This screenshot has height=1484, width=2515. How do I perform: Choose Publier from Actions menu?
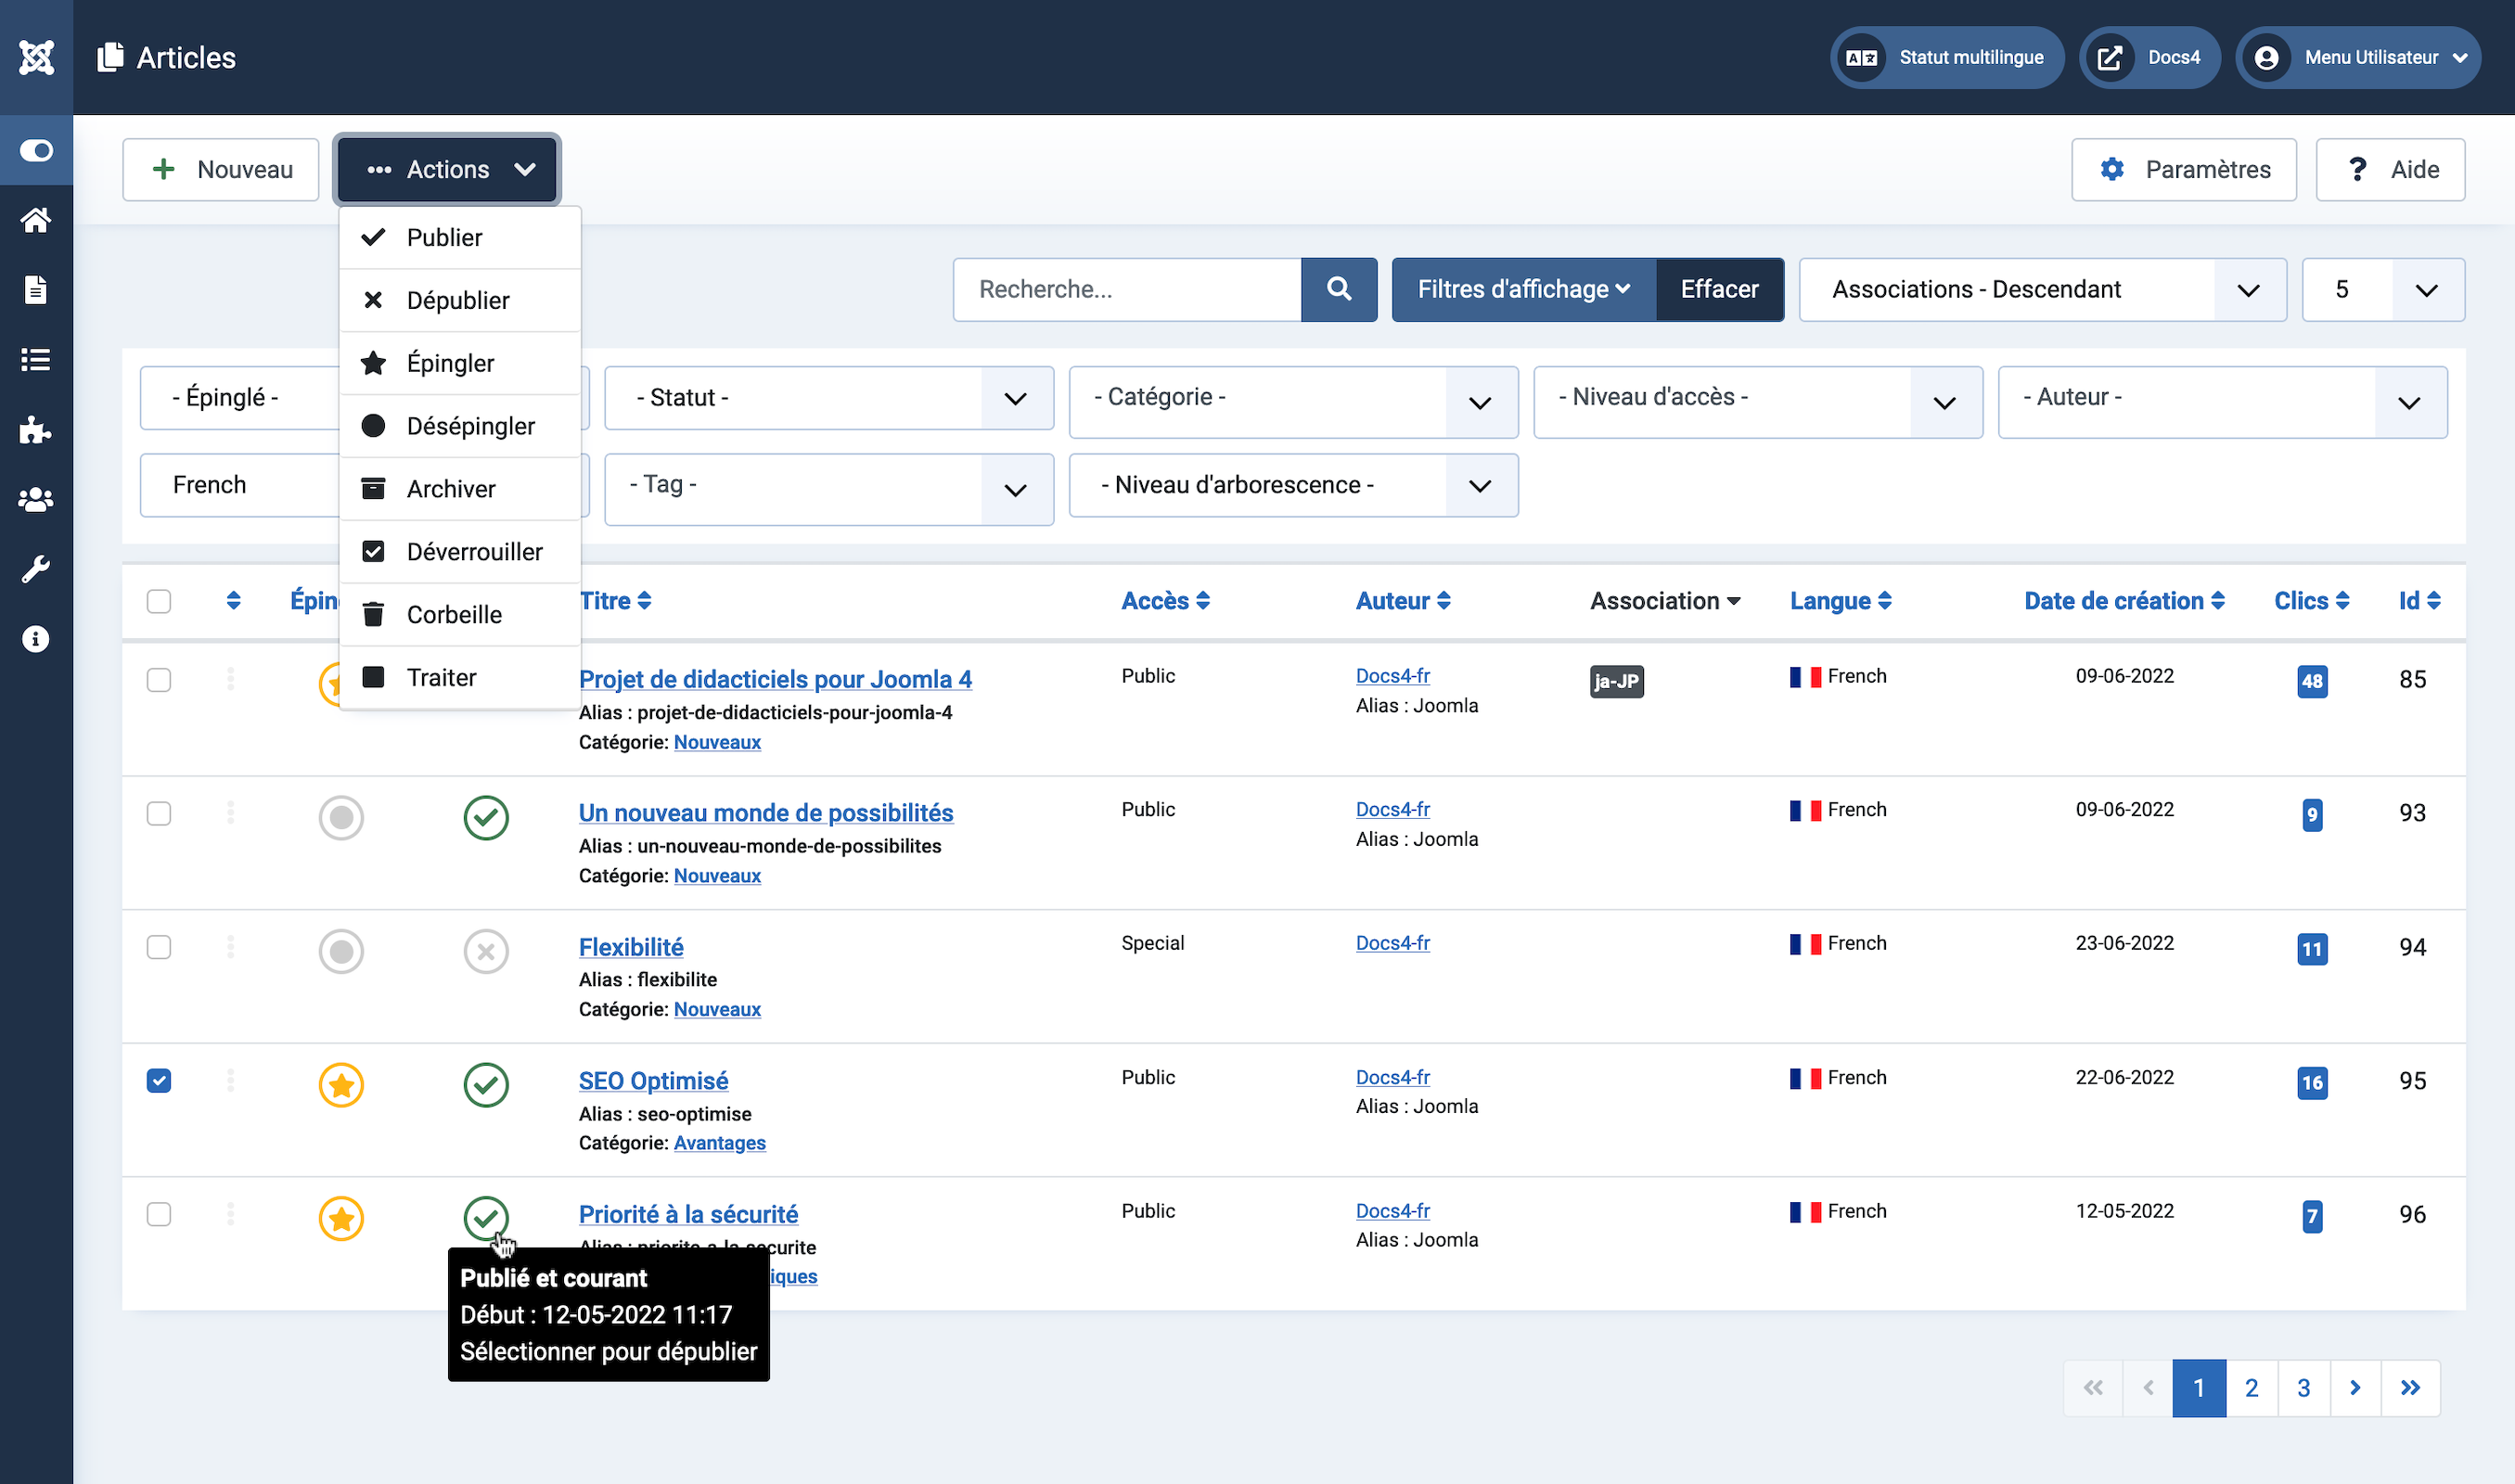click(460, 237)
